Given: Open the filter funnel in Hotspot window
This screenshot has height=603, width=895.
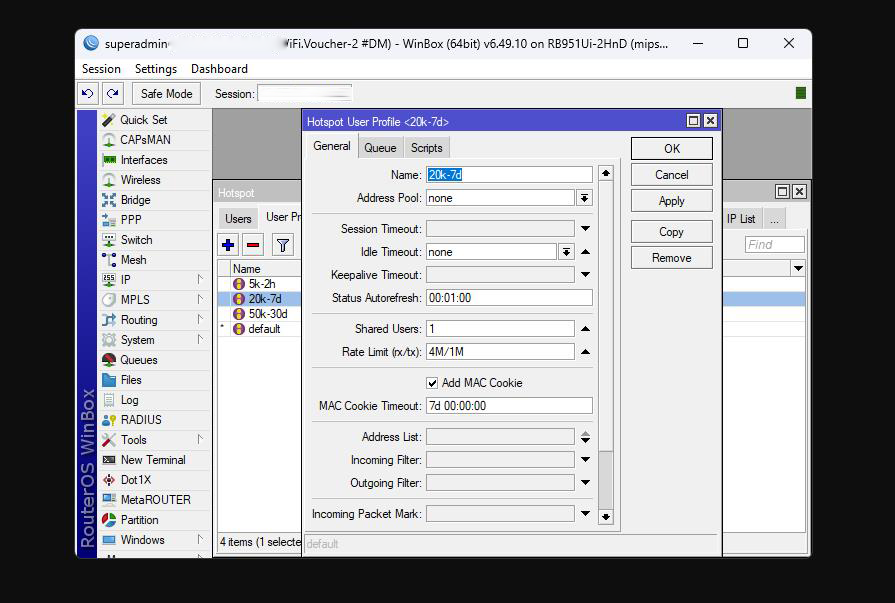Looking at the screenshot, I should click(283, 246).
